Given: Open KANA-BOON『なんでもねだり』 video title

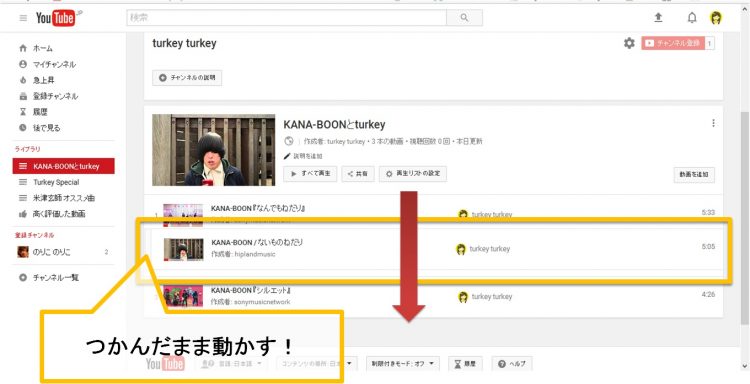Looking at the screenshot, I should tap(258, 208).
